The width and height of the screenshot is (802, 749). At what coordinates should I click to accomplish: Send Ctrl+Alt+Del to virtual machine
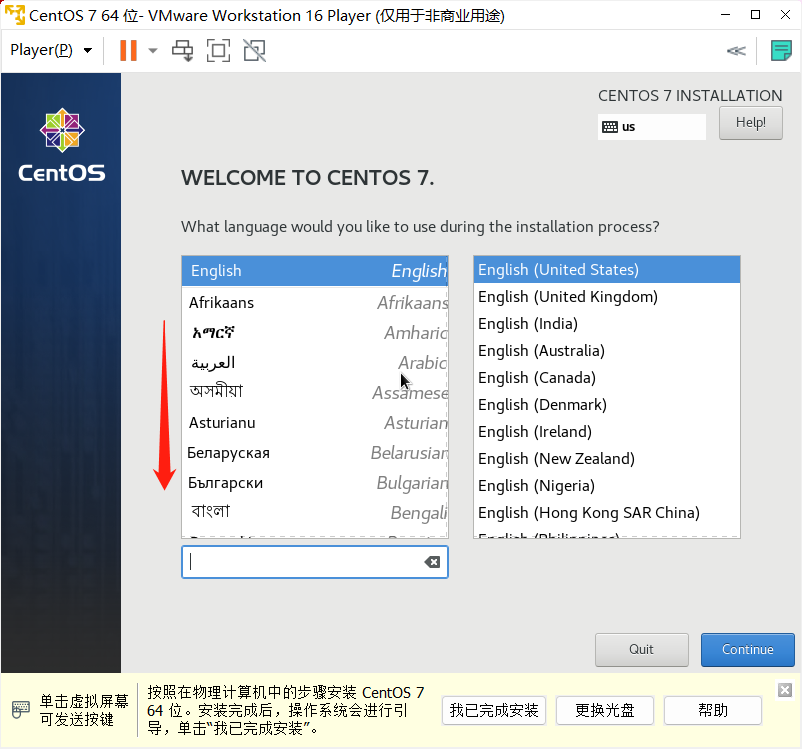[x=183, y=51]
